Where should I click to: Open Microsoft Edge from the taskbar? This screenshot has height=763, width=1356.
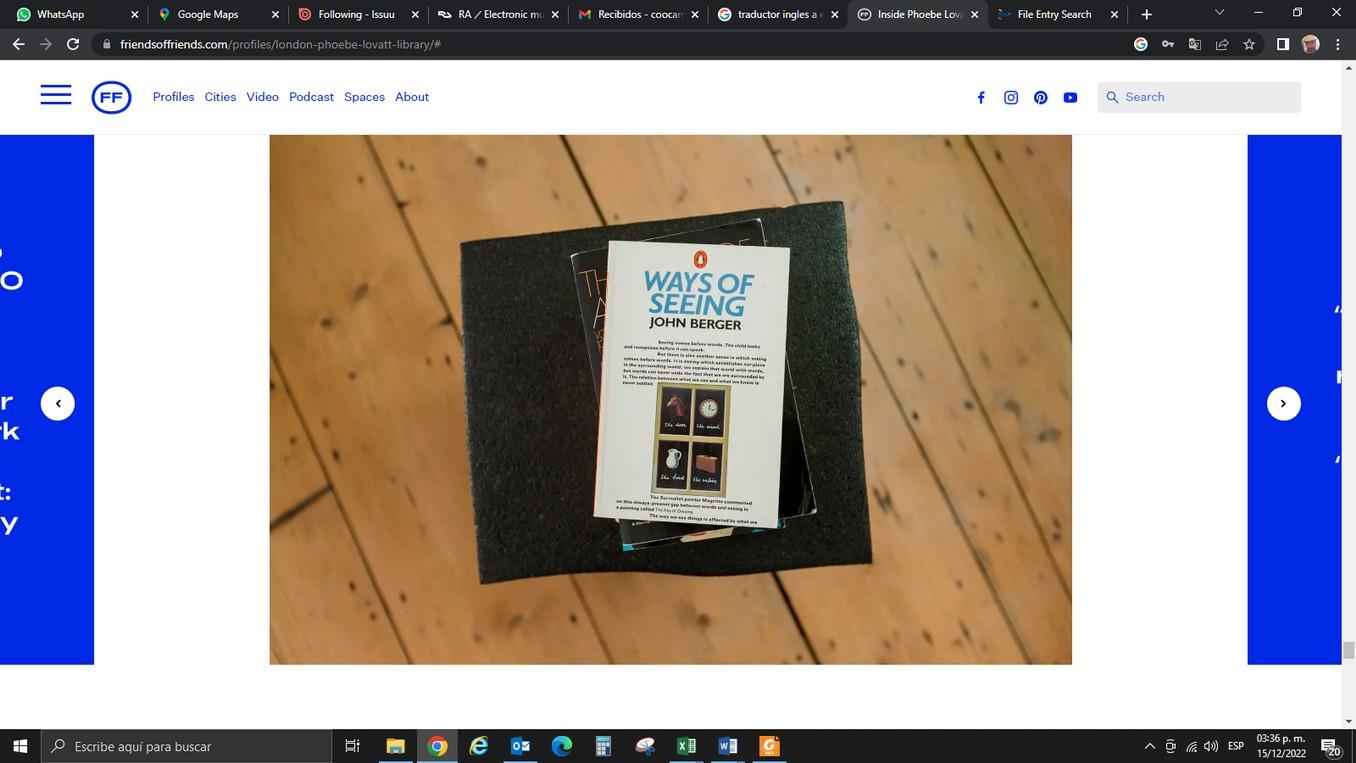click(562, 746)
